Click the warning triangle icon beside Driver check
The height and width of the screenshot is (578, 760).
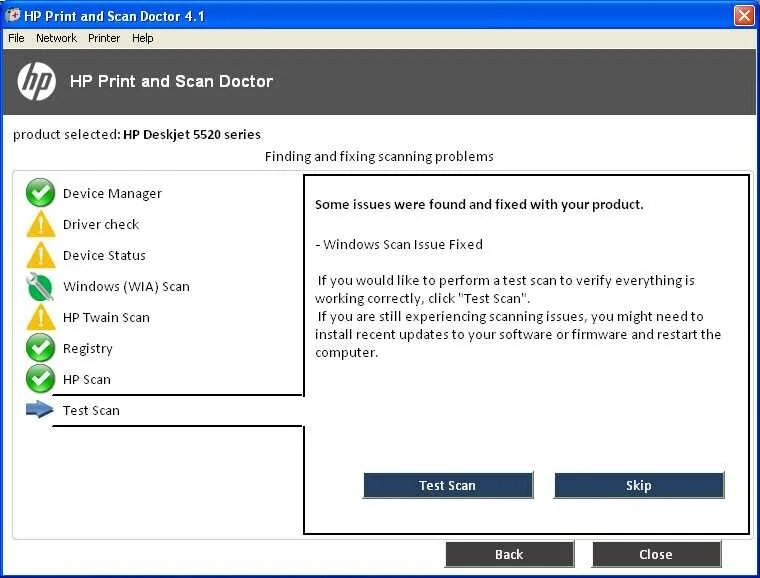pos(41,224)
